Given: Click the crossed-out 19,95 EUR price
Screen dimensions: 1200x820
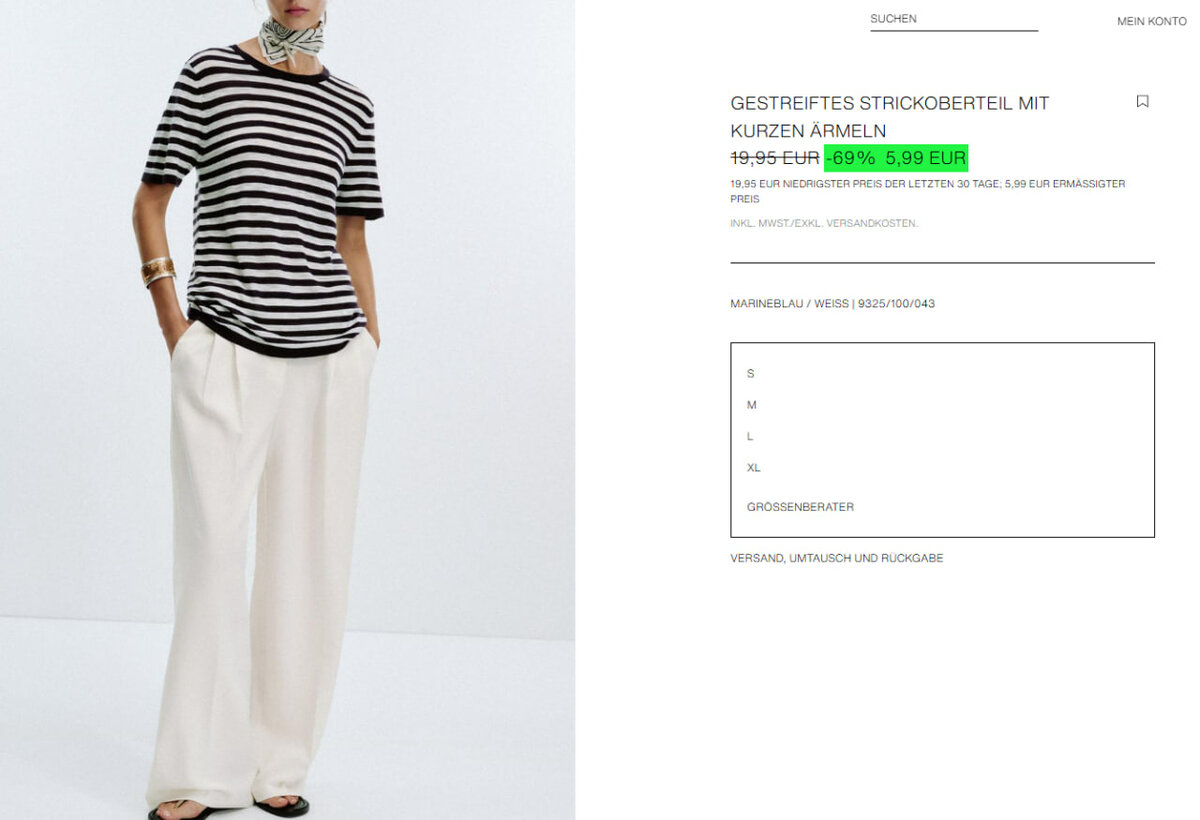Looking at the screenshot, I should [775, 158].
